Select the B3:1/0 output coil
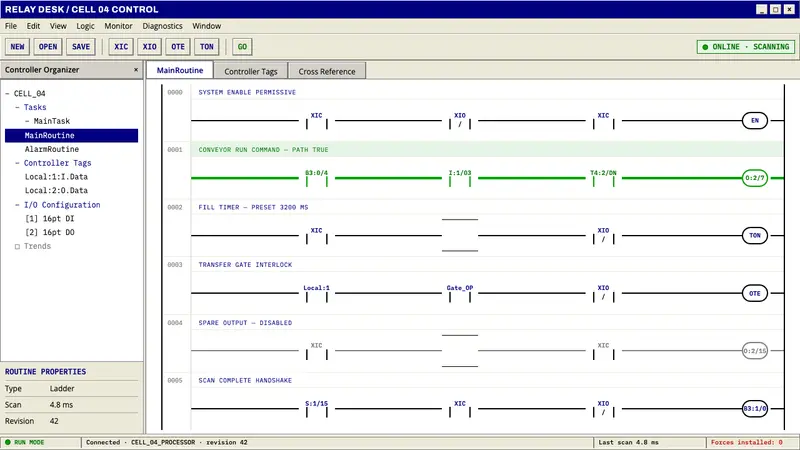Viewport: 800px width, 450px height. pyautogui.click(x=755, y=409)
